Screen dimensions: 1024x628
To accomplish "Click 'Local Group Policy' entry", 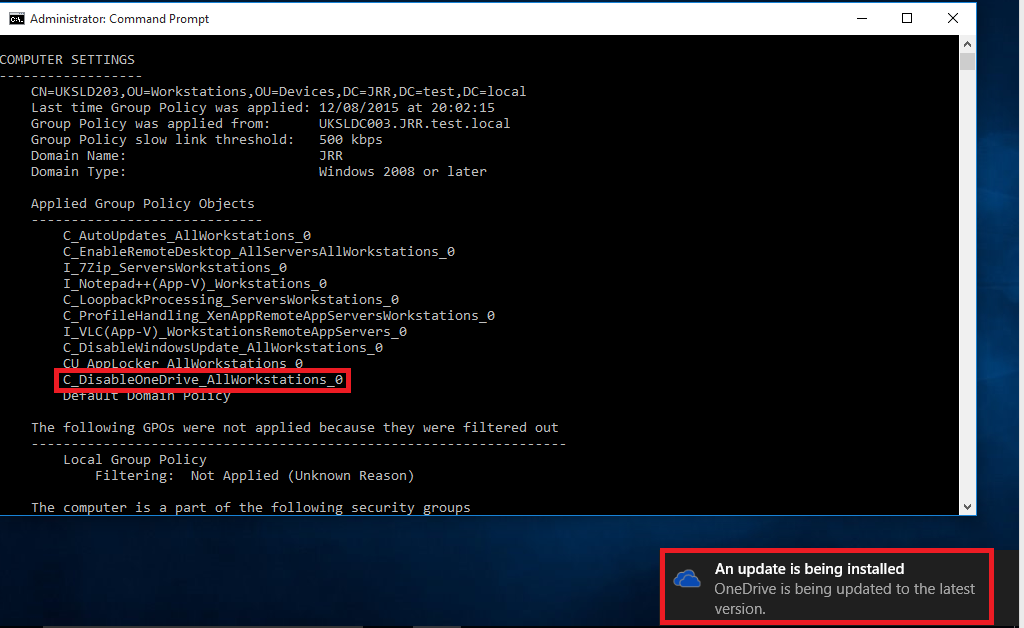I will (135, 460).
